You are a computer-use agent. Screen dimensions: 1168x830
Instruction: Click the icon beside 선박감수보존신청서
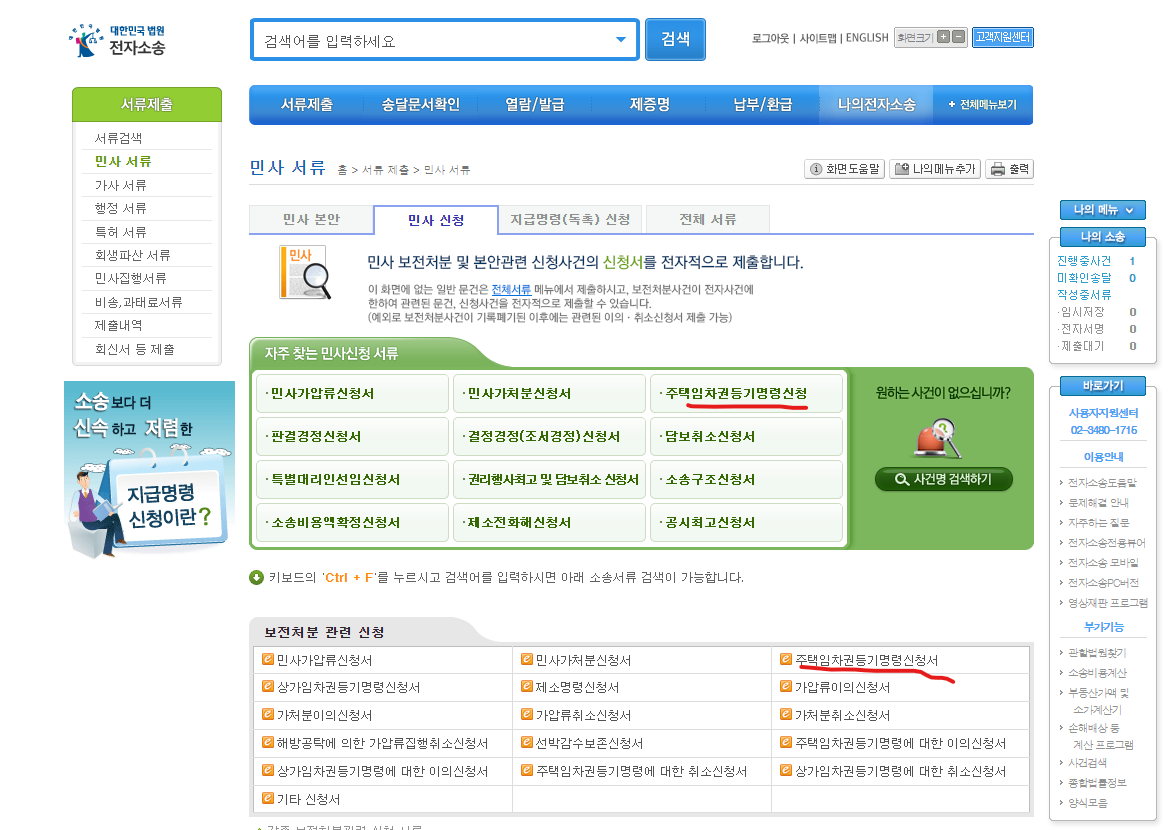coord(527,742)
